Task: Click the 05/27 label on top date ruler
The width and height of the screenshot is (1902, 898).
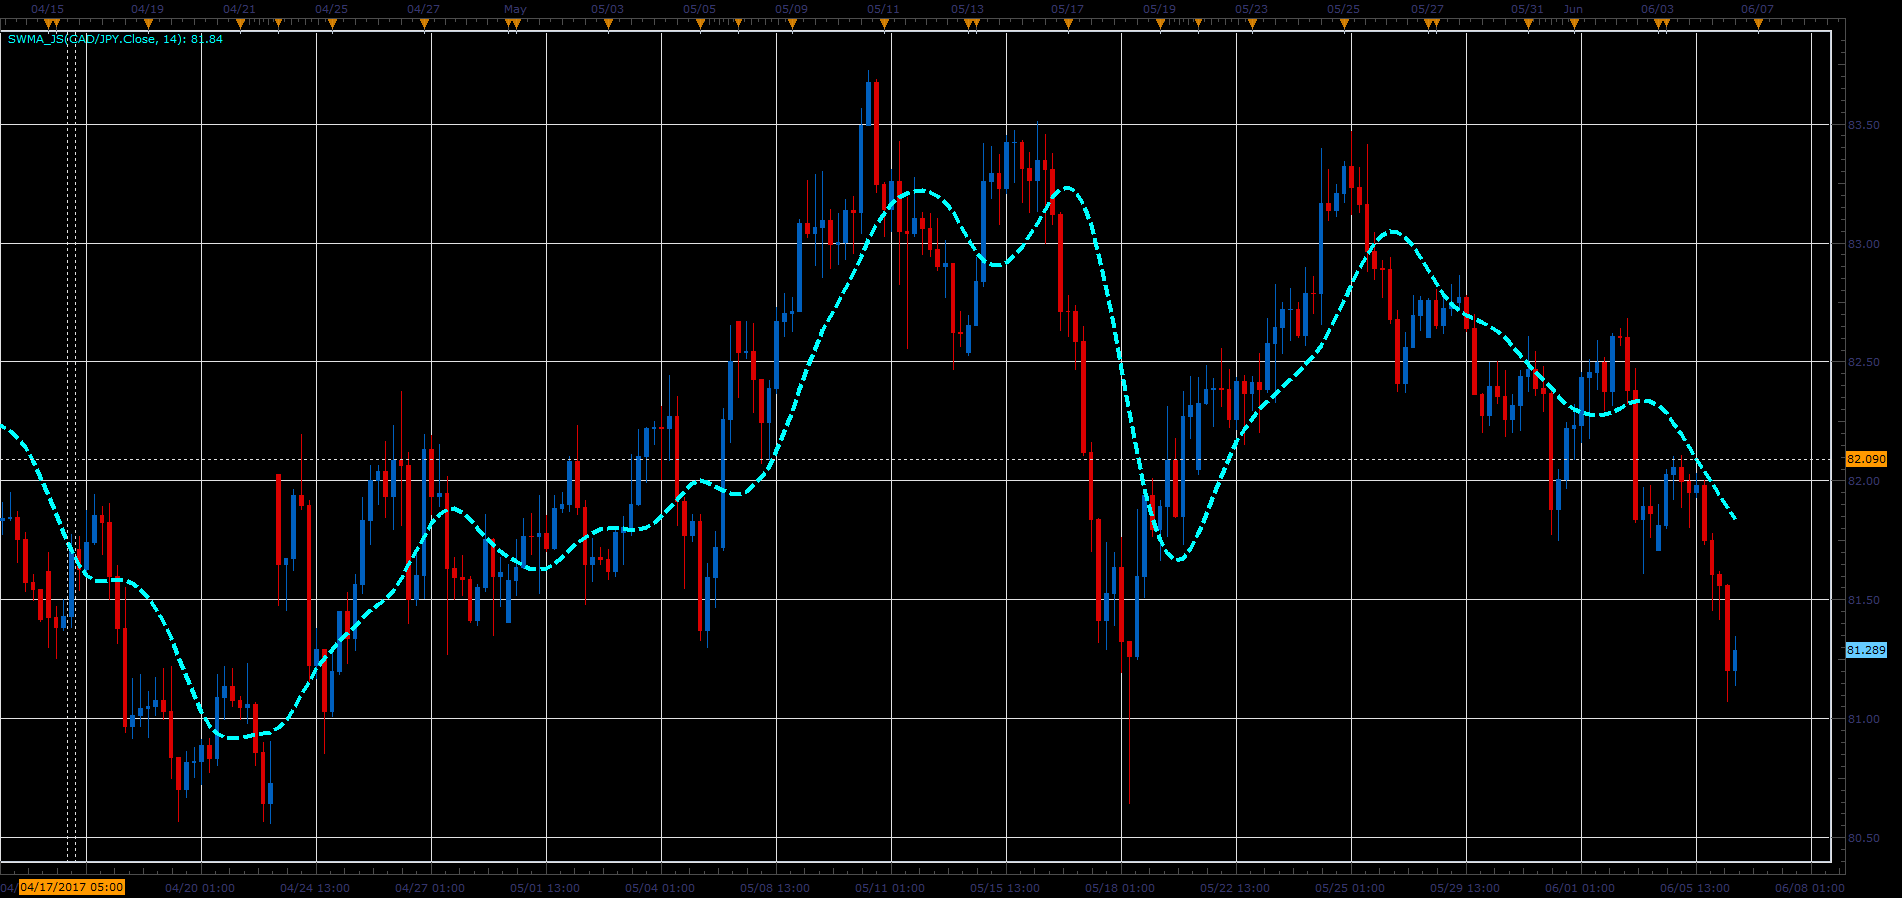Action: 1427,9
